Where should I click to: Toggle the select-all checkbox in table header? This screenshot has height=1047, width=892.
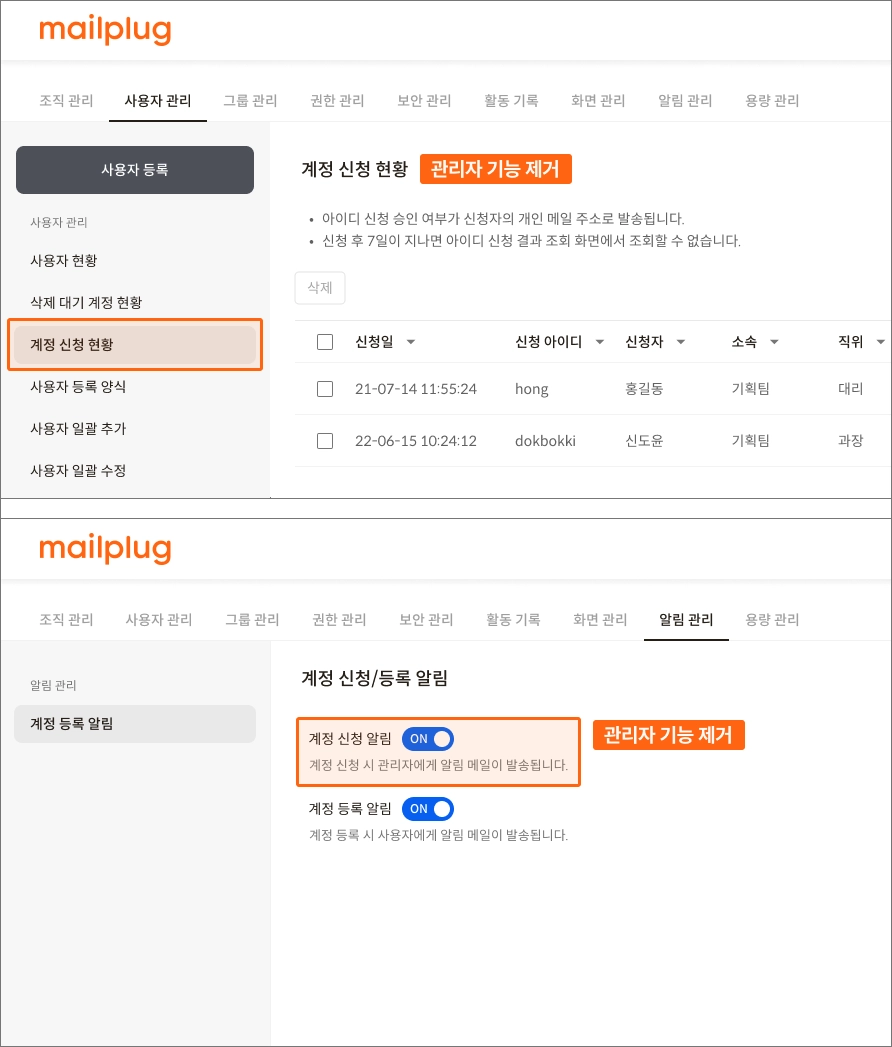click(325, 342)
